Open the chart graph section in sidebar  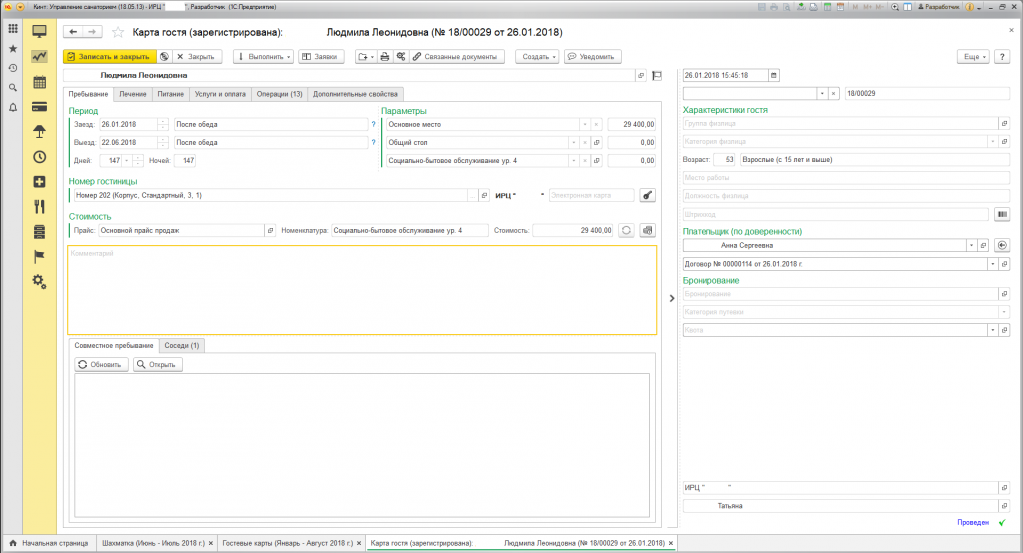click(x=40, y=57)
